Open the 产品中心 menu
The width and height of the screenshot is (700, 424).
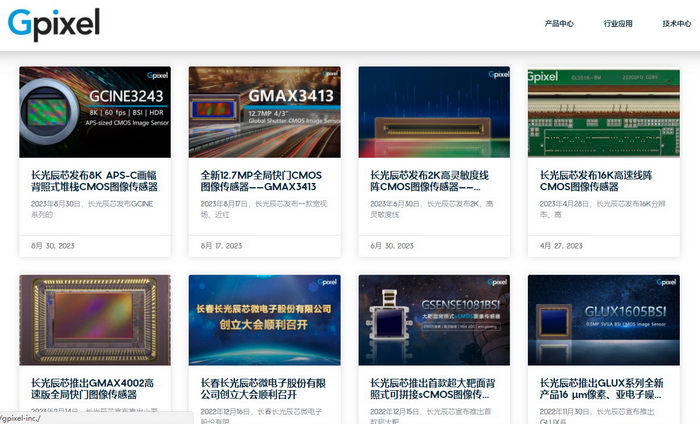[x=559, y=24]
